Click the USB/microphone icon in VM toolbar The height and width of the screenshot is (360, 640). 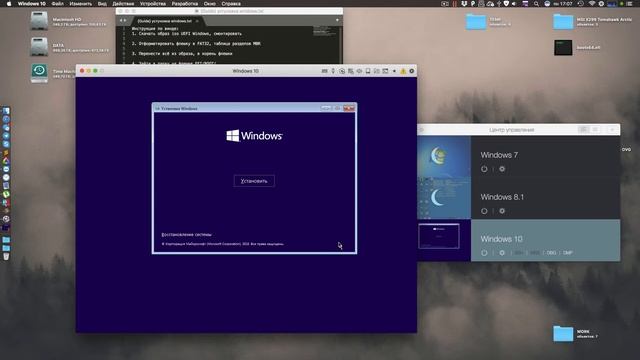tap(333, 71)
